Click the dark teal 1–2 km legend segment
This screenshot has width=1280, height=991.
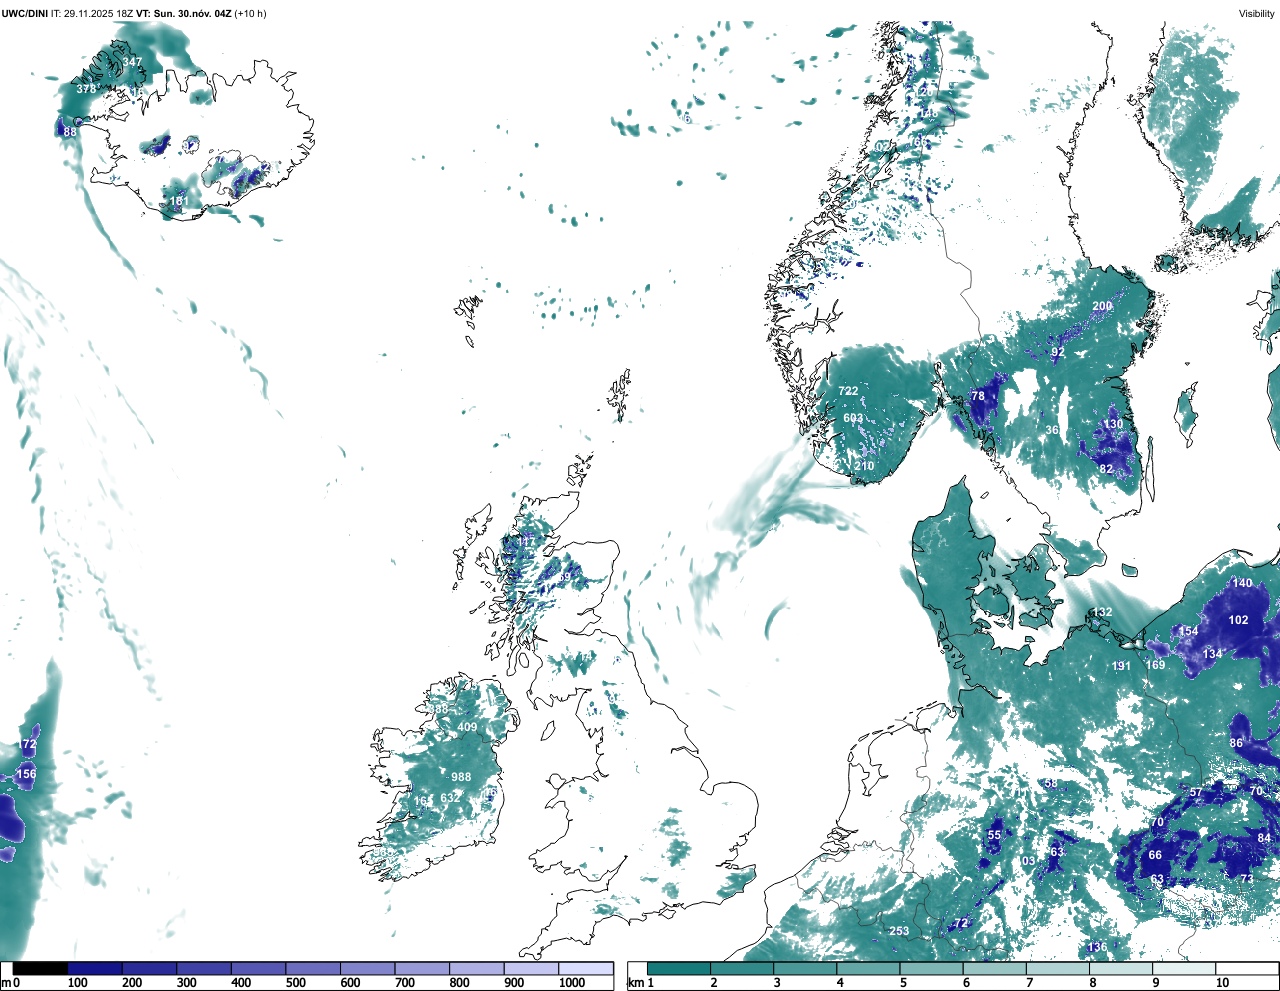679,969
